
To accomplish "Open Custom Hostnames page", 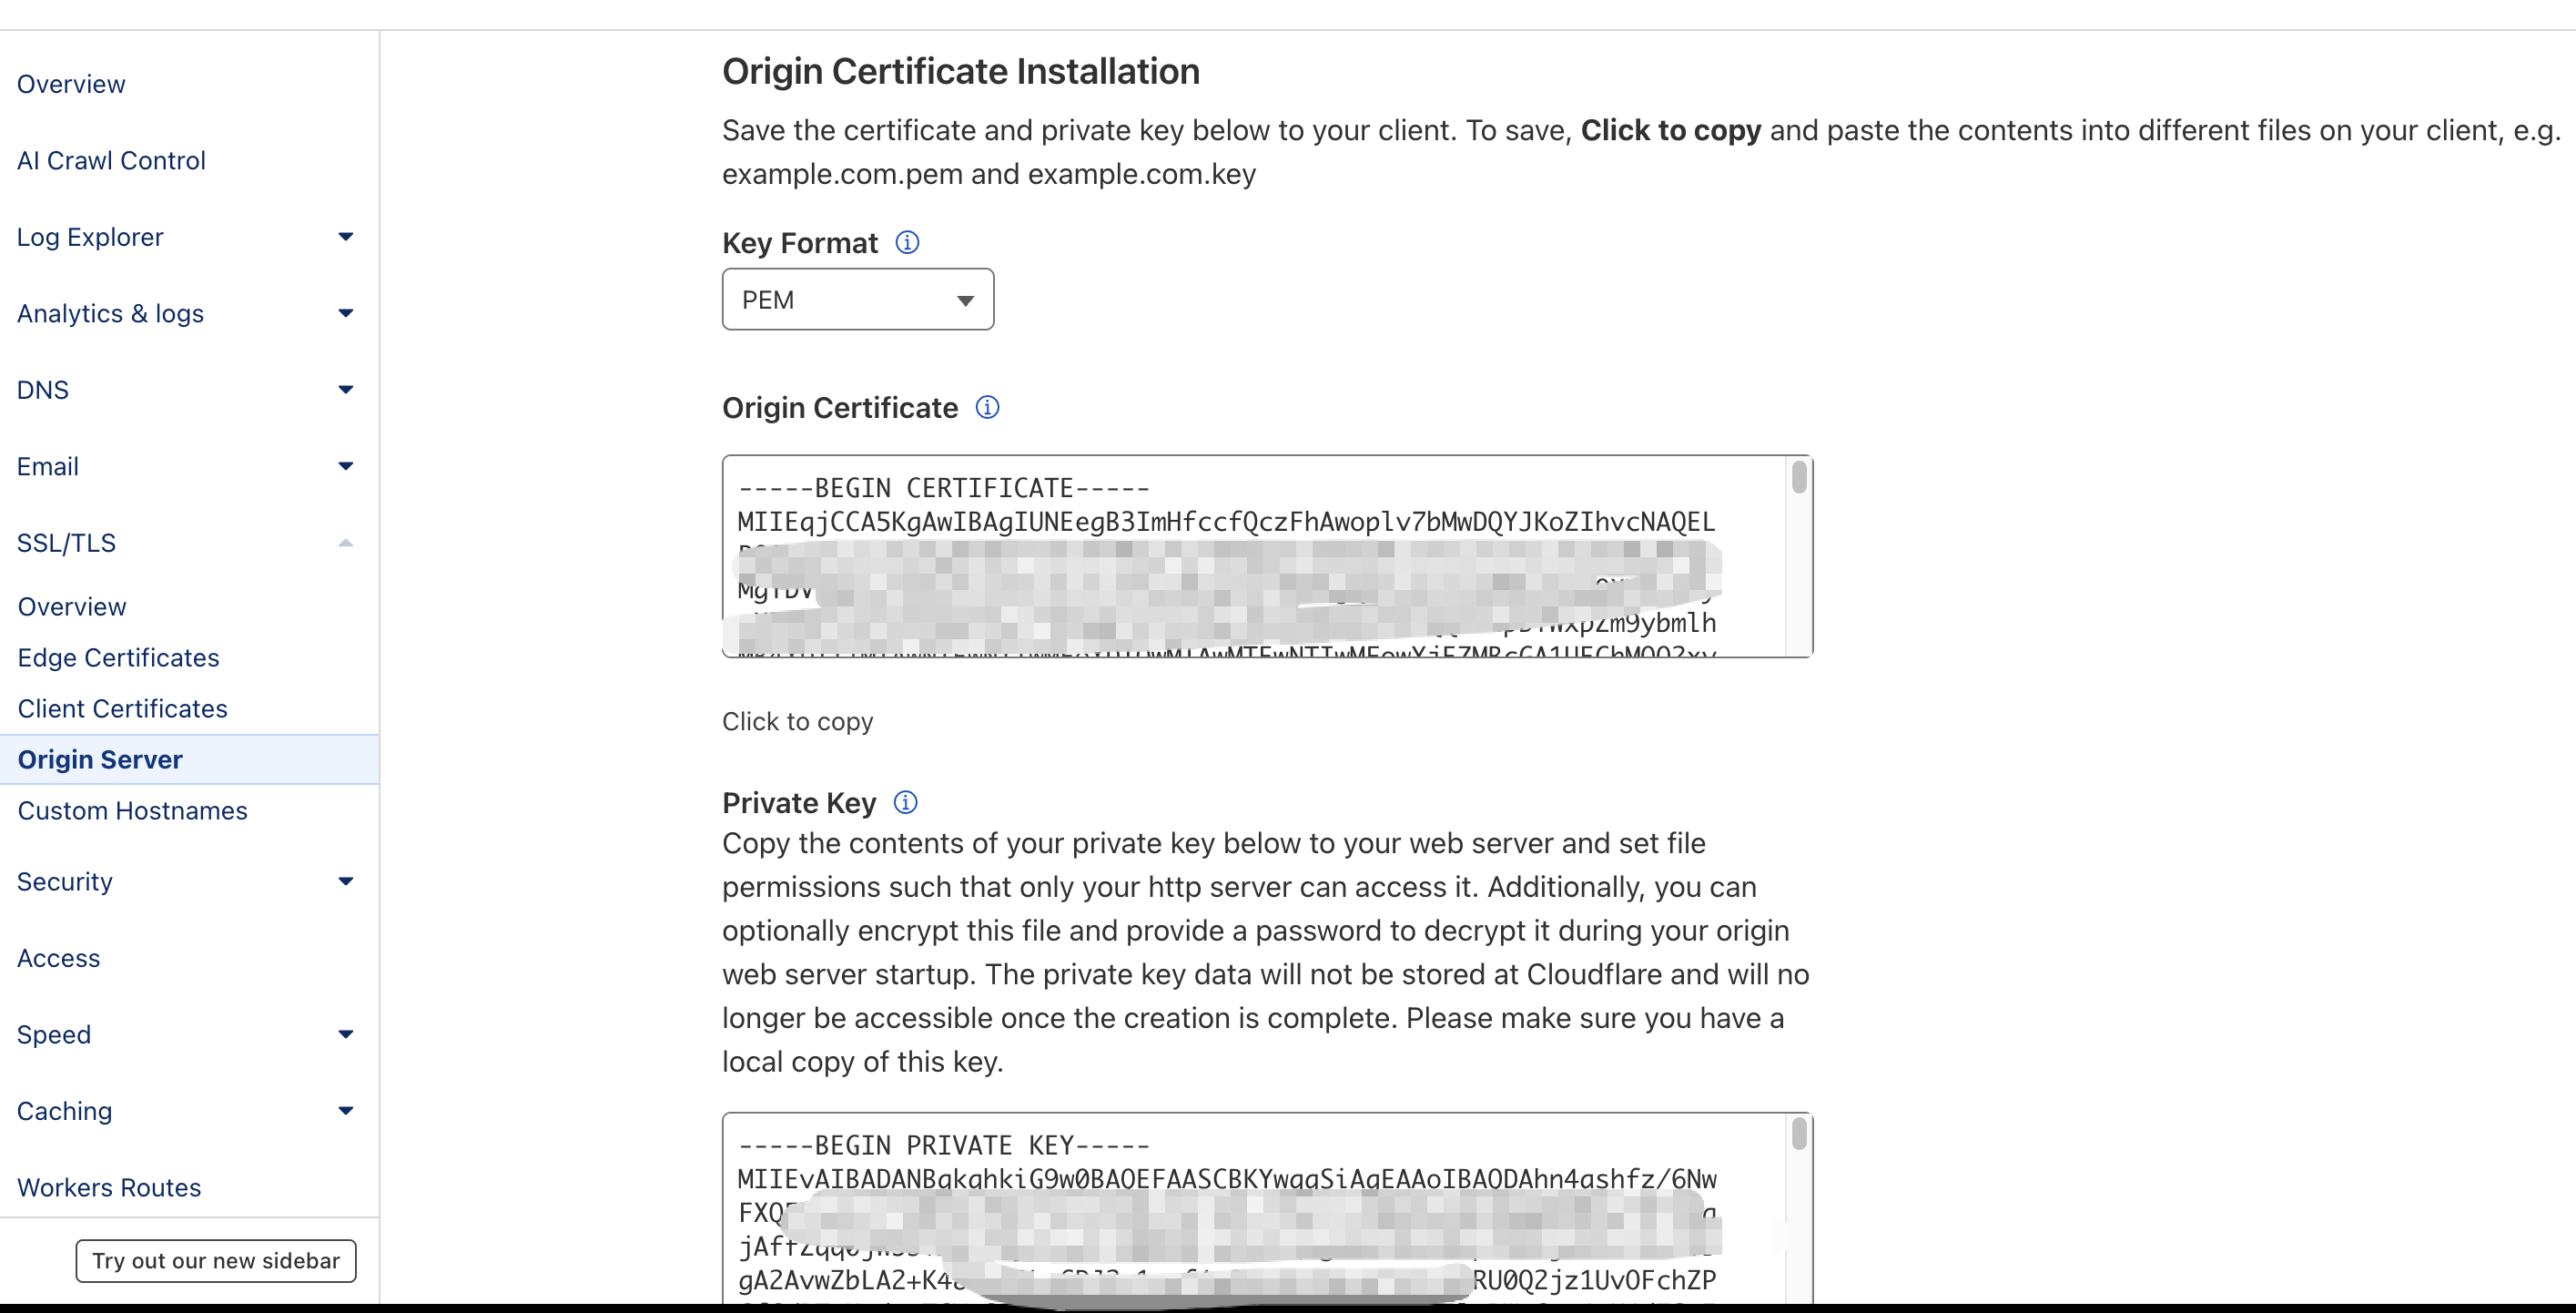I will (132, 811).
